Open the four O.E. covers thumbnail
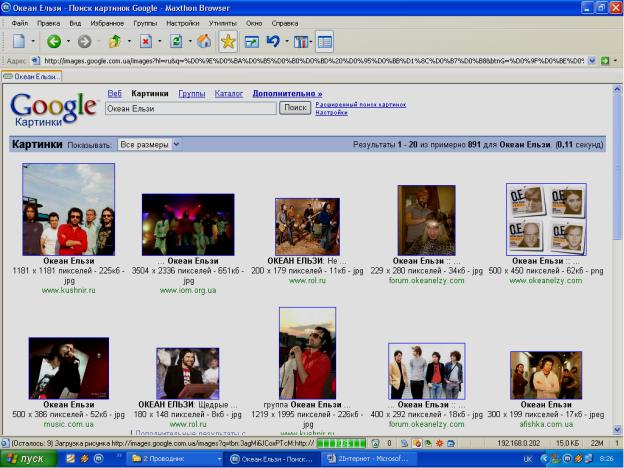624x468 pixels. [x=546, y=219]
